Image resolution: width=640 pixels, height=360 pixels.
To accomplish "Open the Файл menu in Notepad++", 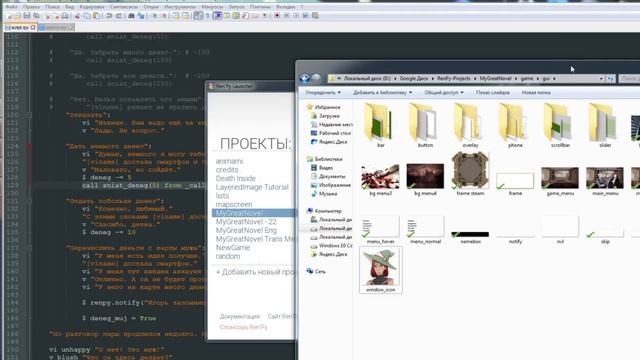I will pos(11,7).
